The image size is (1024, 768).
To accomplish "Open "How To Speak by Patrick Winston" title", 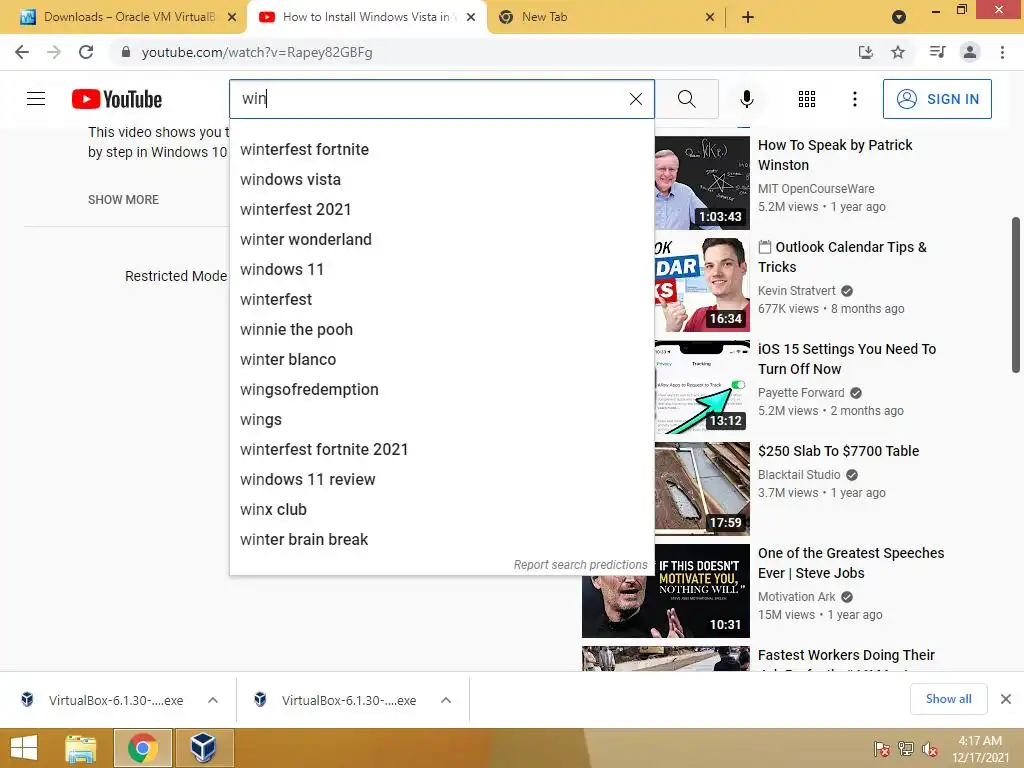I will point(835,155).
